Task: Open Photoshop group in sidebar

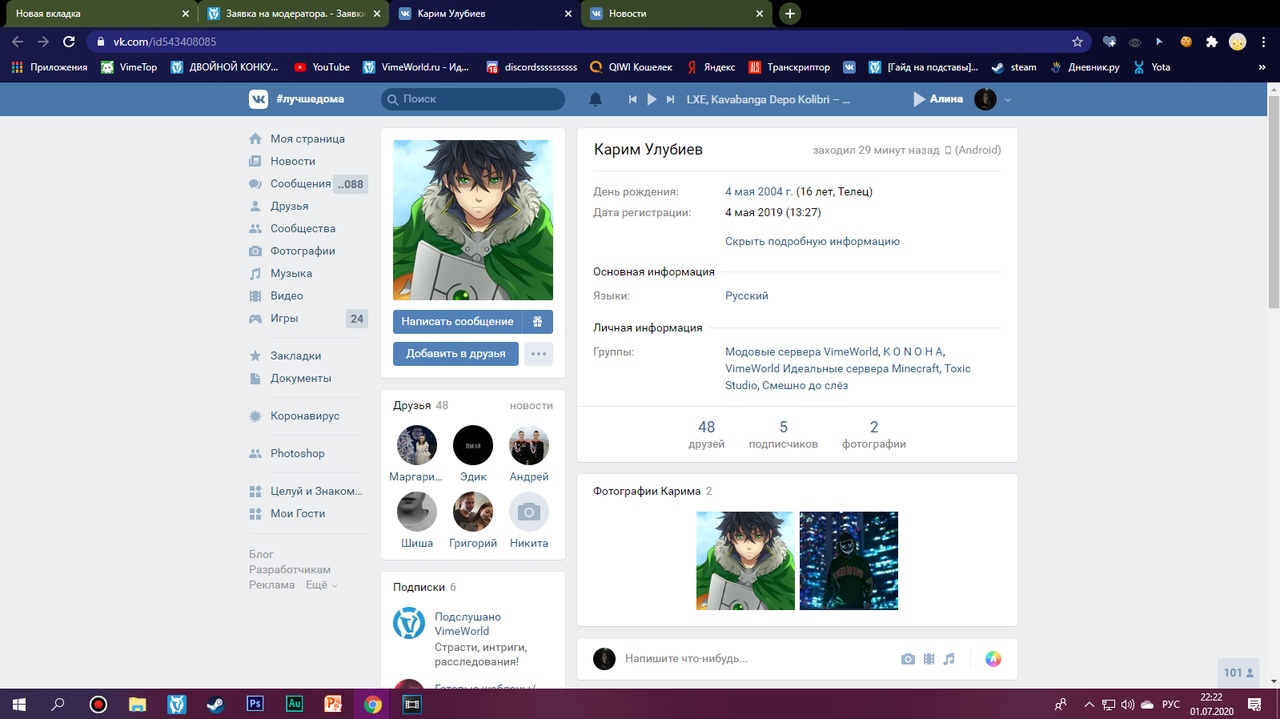Action: click(297, 453)
